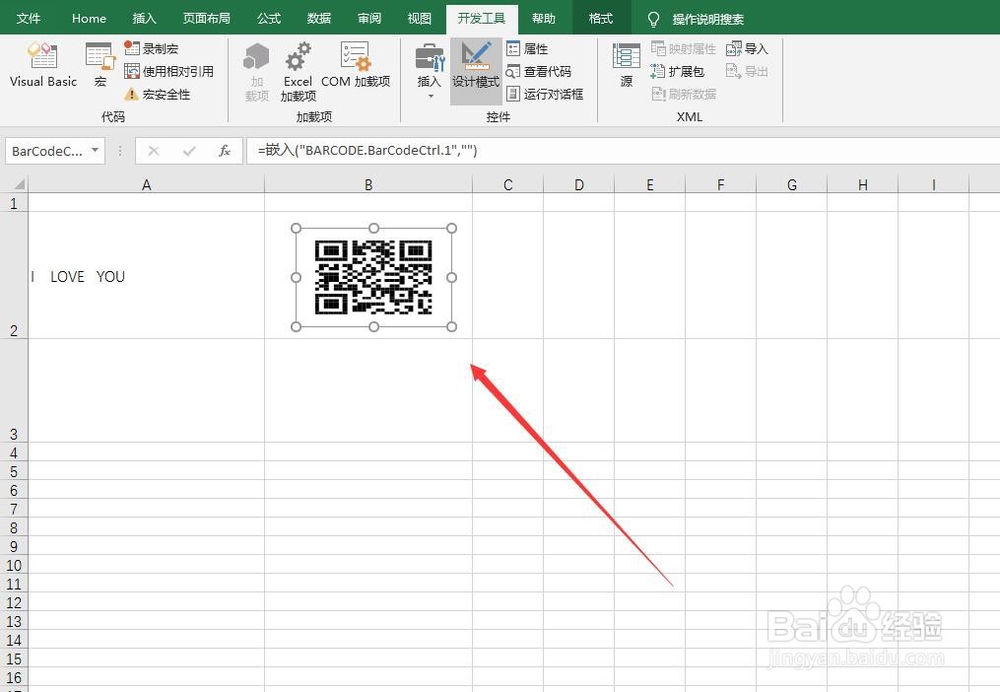Open COM 加载项 add-ins dialog
1000x692 pixels.
[355, 64]
